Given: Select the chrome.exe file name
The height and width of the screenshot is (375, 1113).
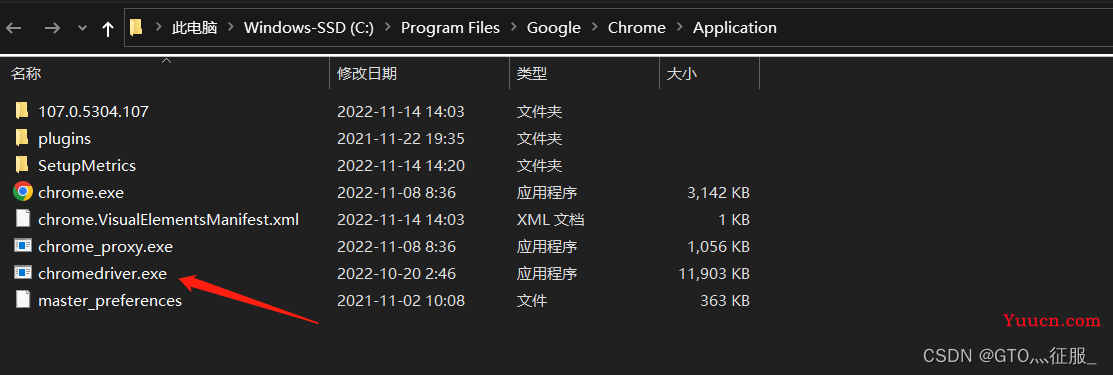Looking at the screenshot, I should coord(81,192).
